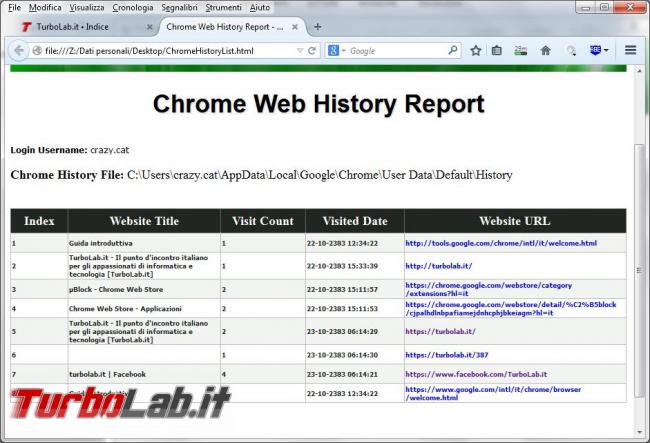650x443 pixels.
Task: Click the Login Username crazy.cat text
Action: (70, 150)
